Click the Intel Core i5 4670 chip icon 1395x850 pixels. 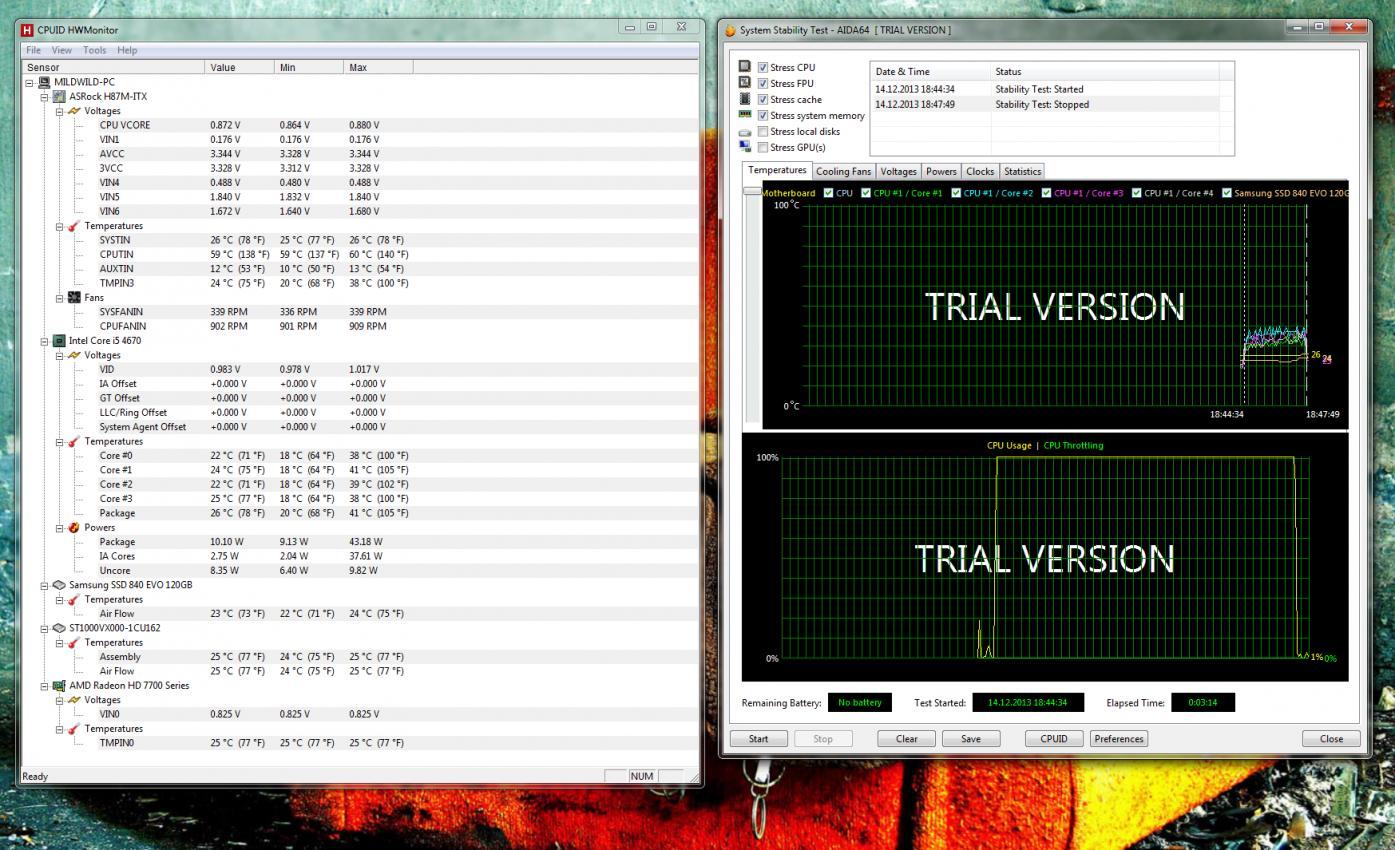pyautogui.click(x=59, y=340)
